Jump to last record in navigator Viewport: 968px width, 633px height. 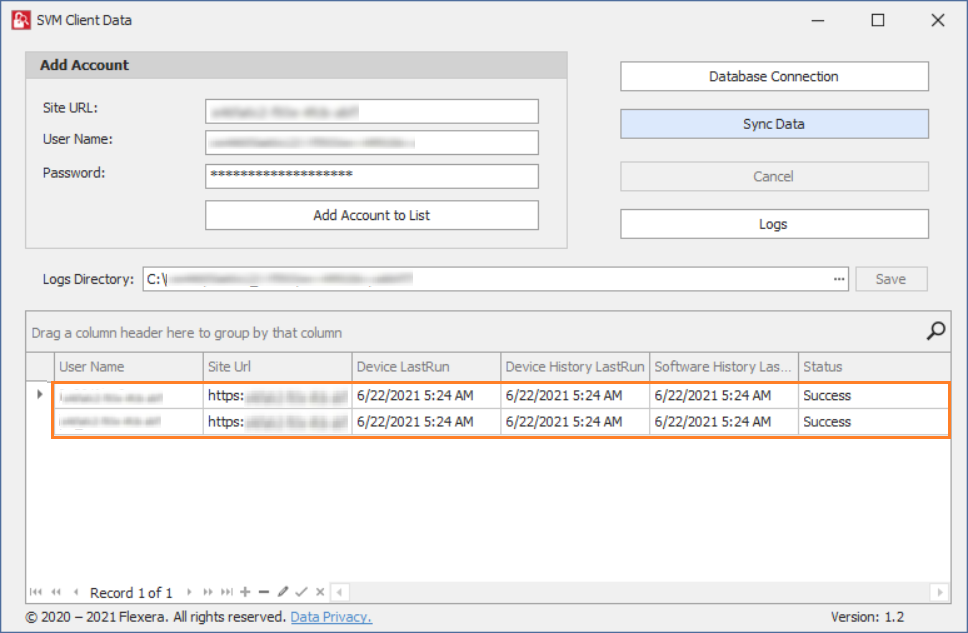click(x=227, y=593)
